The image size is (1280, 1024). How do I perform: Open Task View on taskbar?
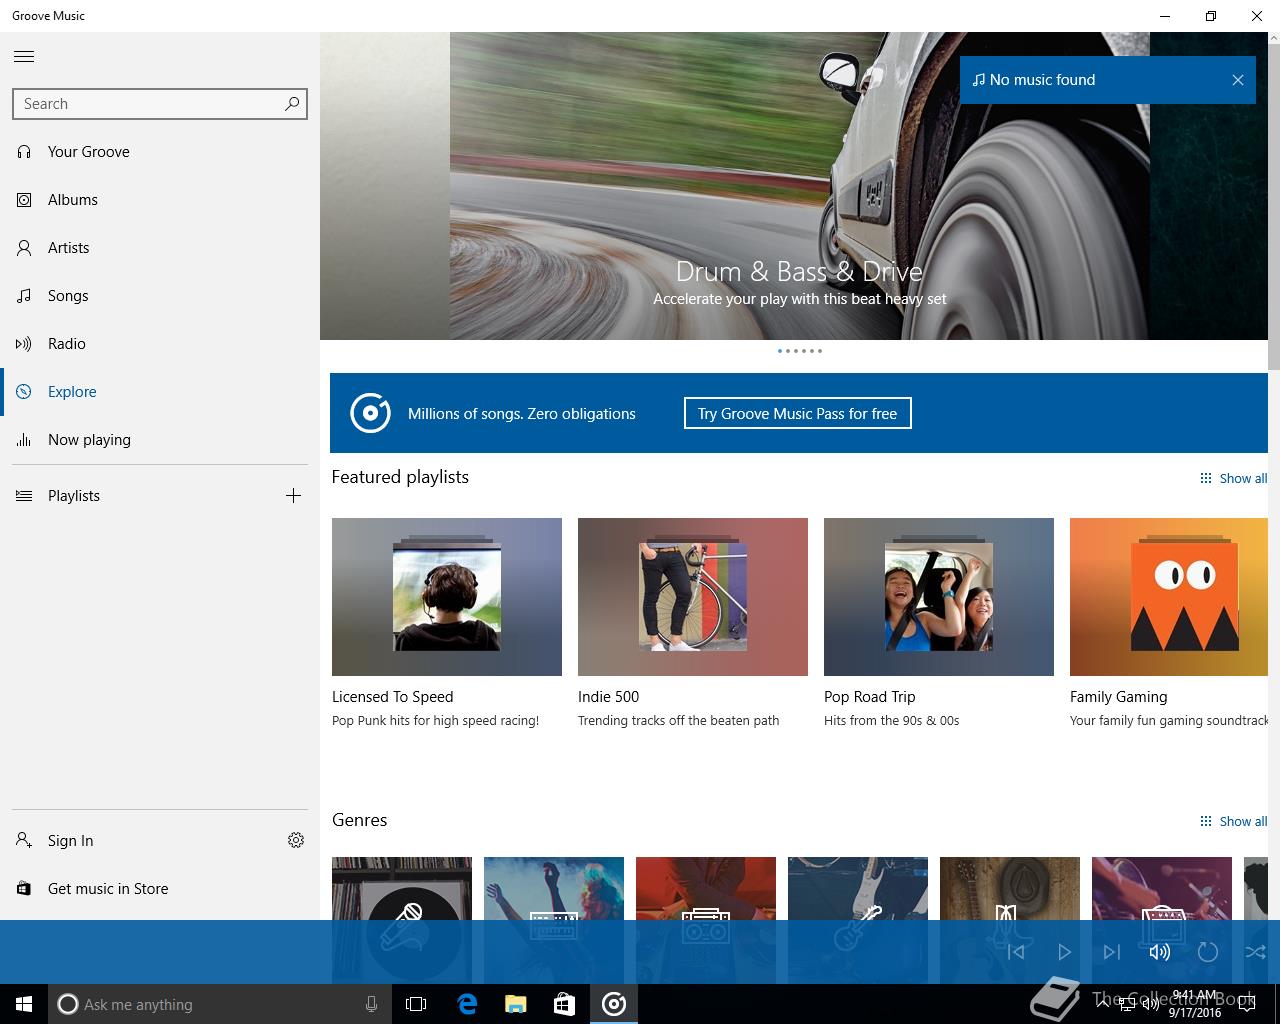coord(416,1004)
